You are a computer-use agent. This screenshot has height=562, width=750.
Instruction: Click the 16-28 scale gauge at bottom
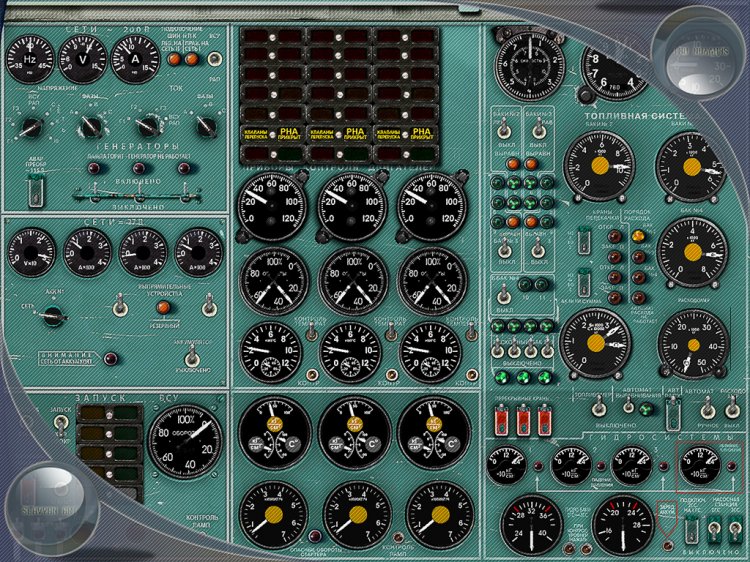pos(623,526)
